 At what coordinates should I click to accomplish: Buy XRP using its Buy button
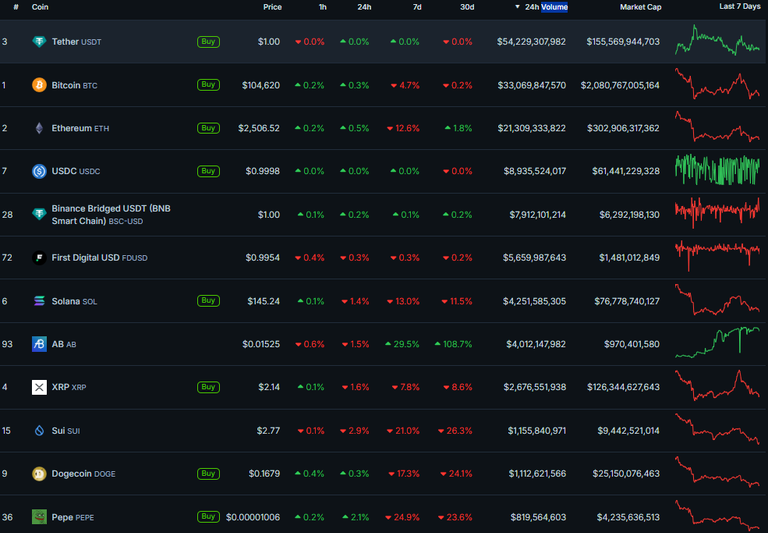[x=208, y=387]
